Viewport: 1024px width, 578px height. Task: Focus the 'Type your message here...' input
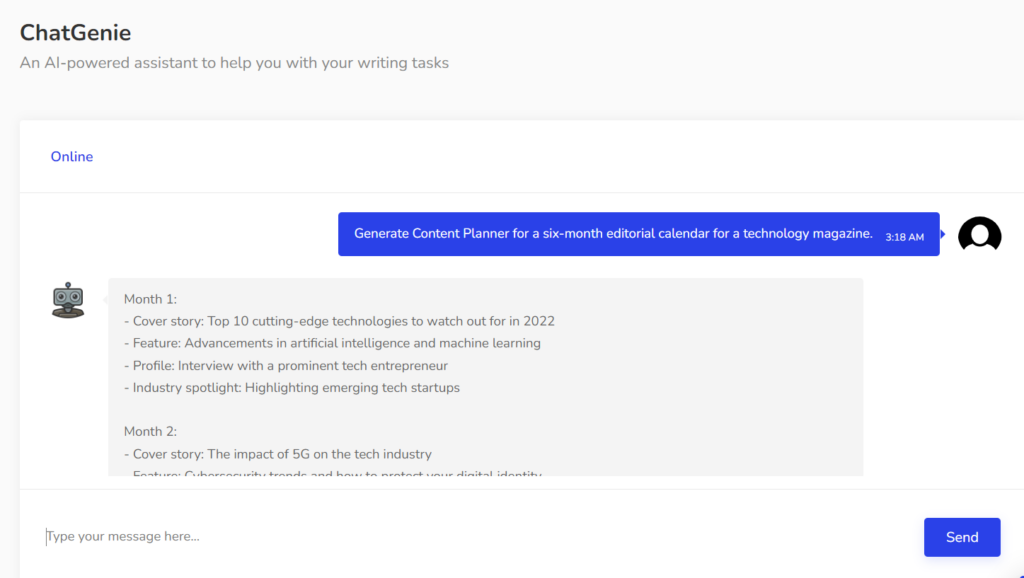coord(480,537)
